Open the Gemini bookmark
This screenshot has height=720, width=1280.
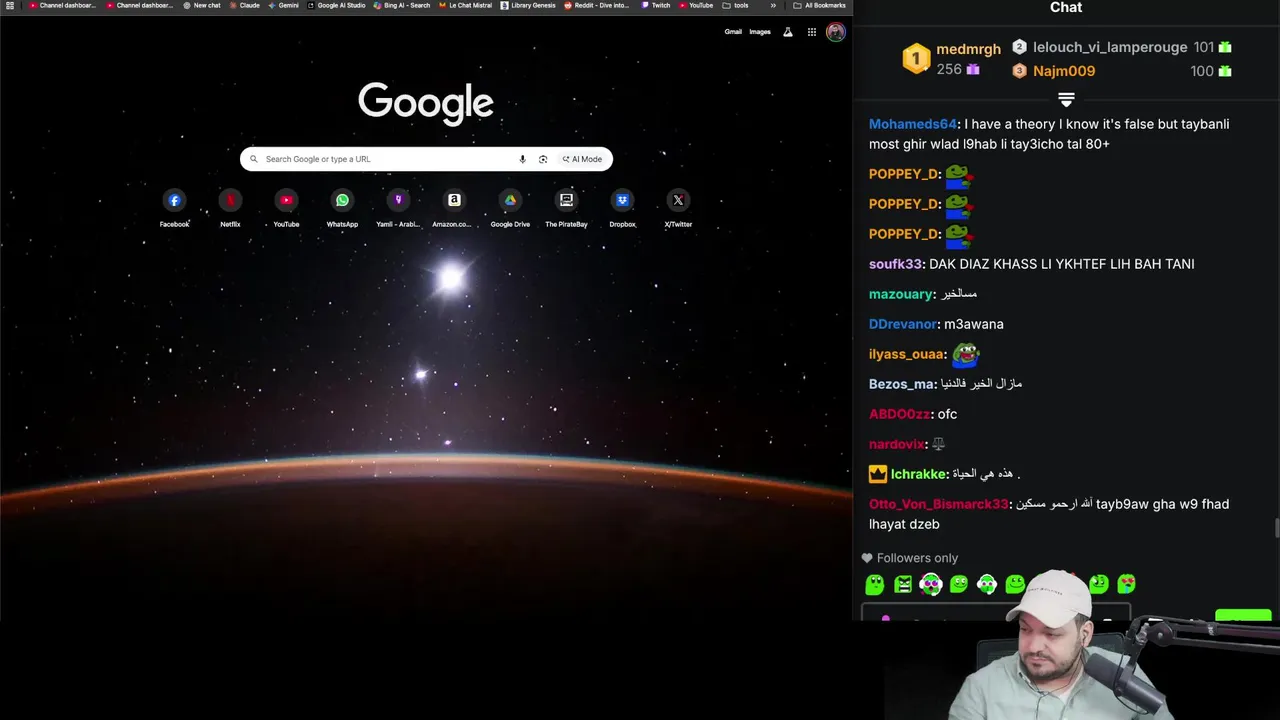[x=283, y=5]
